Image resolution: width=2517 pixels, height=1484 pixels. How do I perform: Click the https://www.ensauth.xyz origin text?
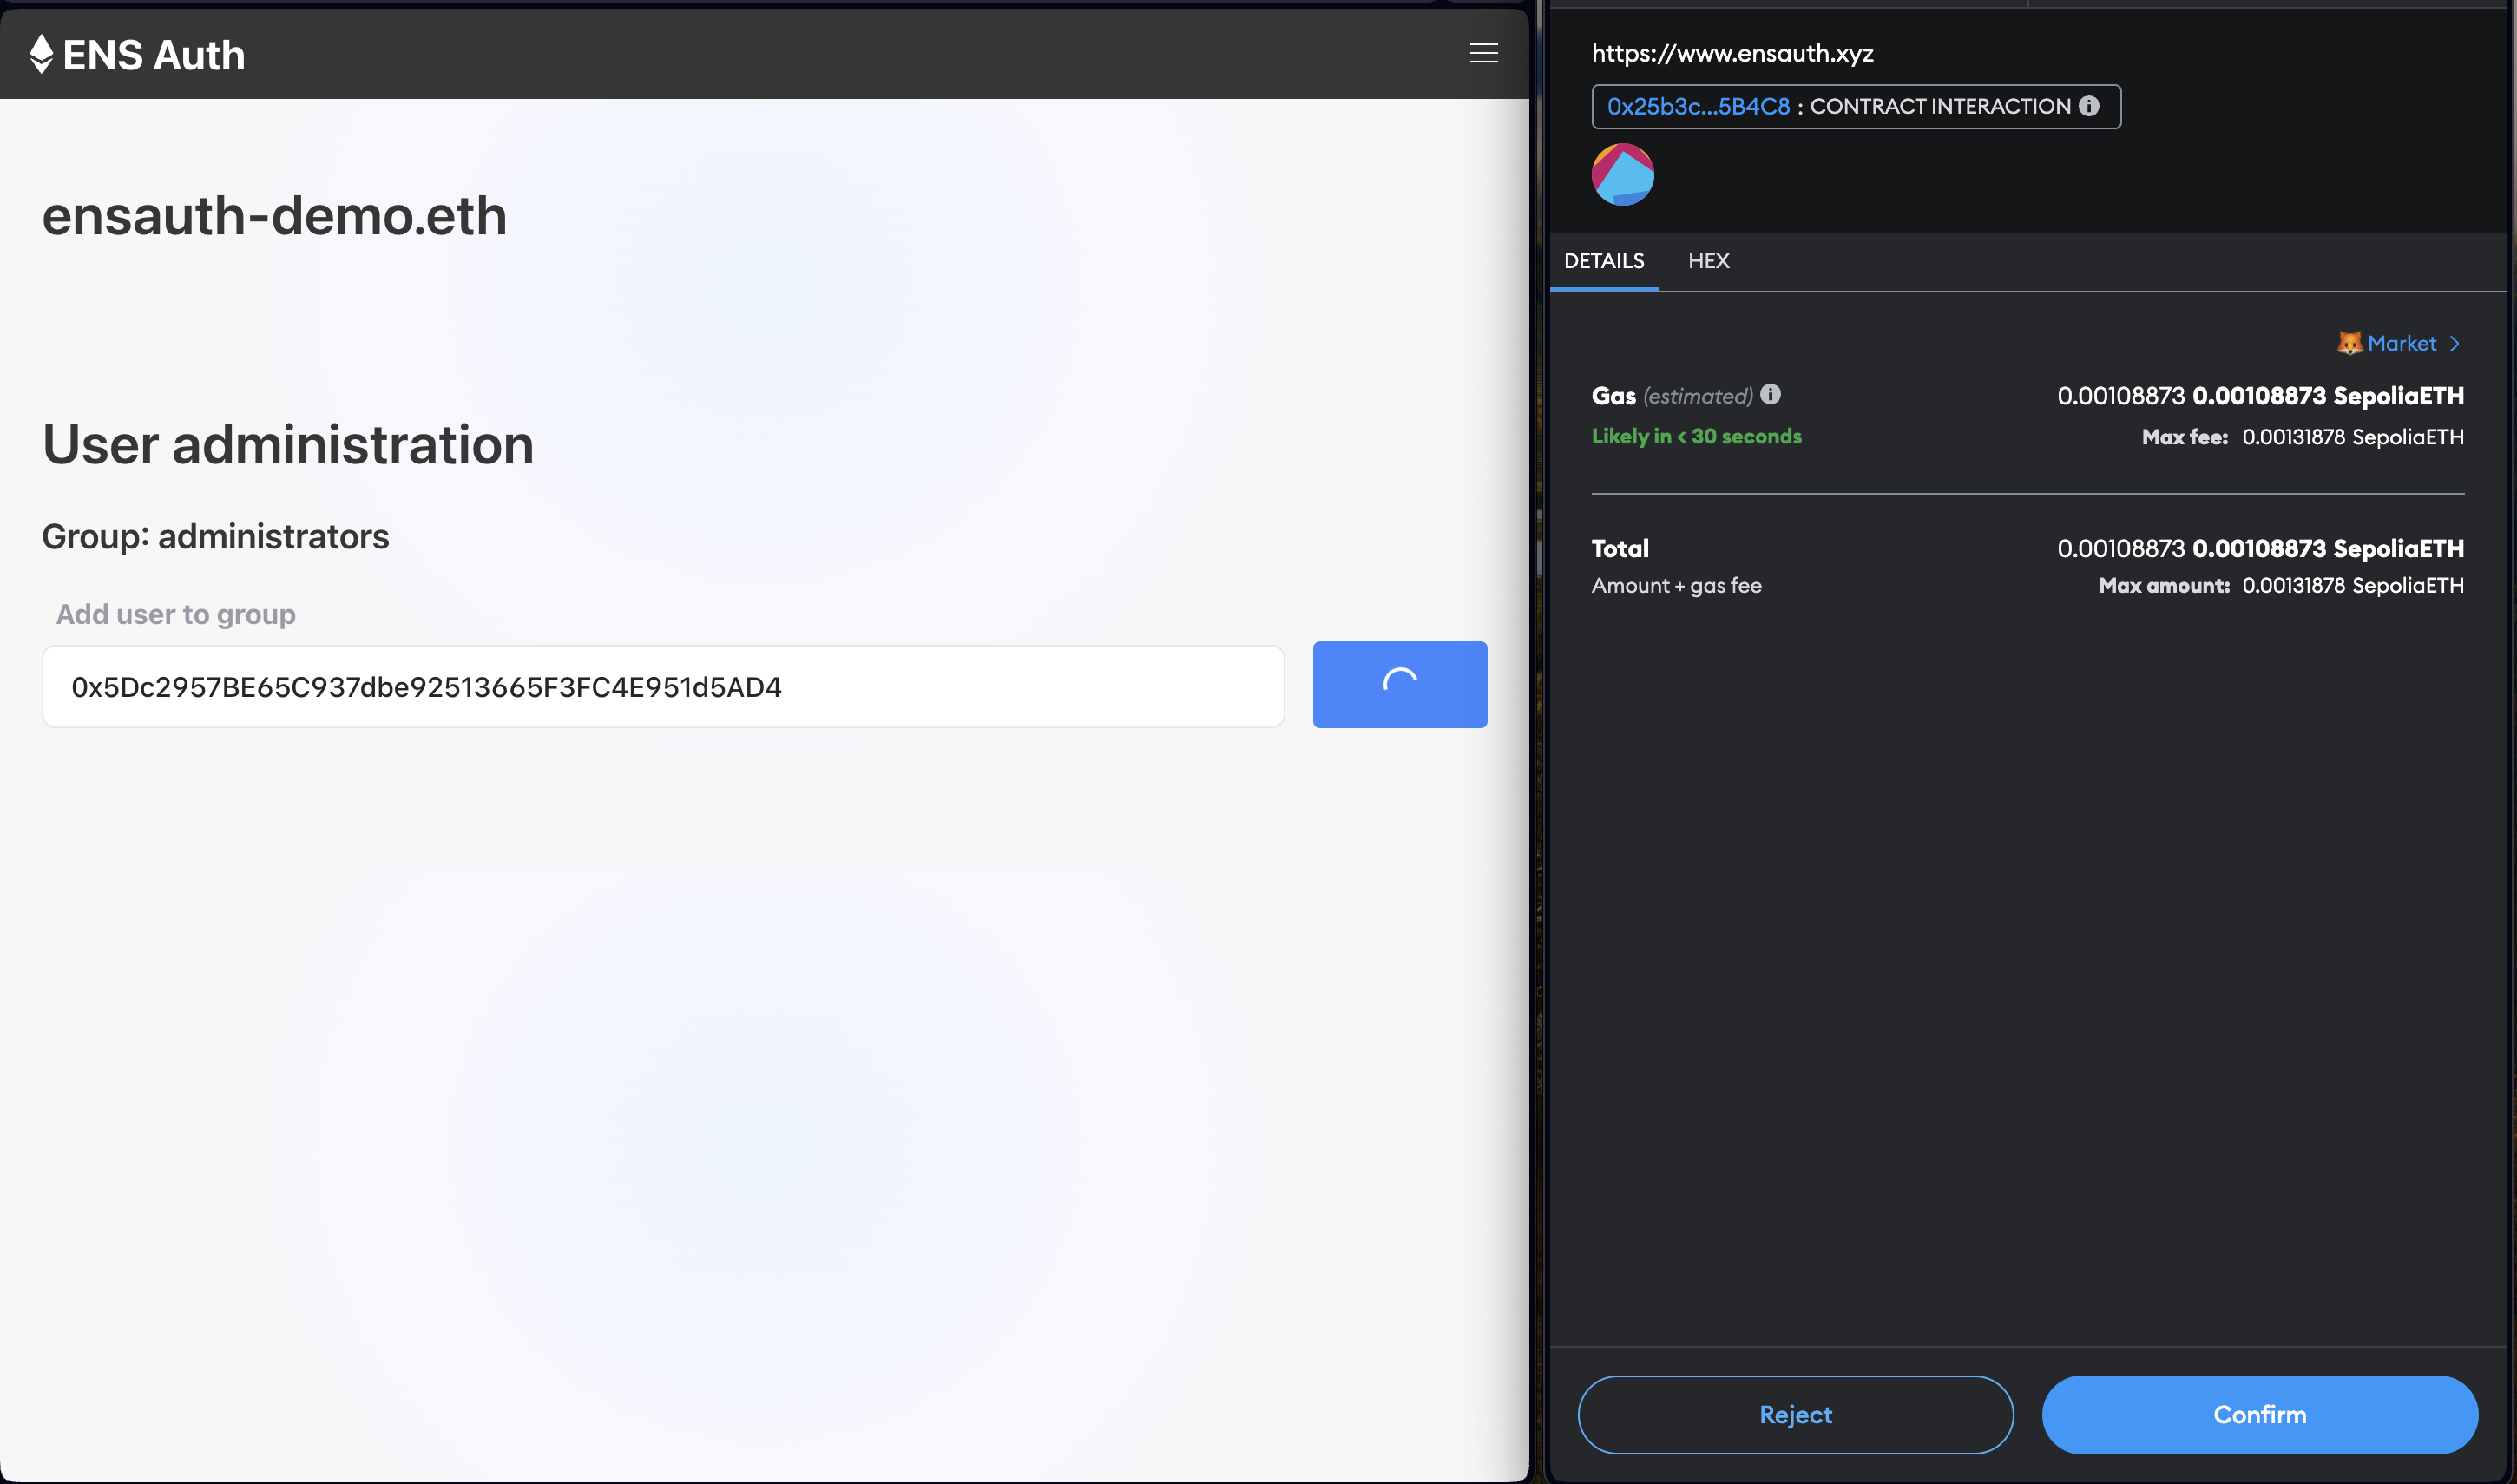pos(1732,53)
